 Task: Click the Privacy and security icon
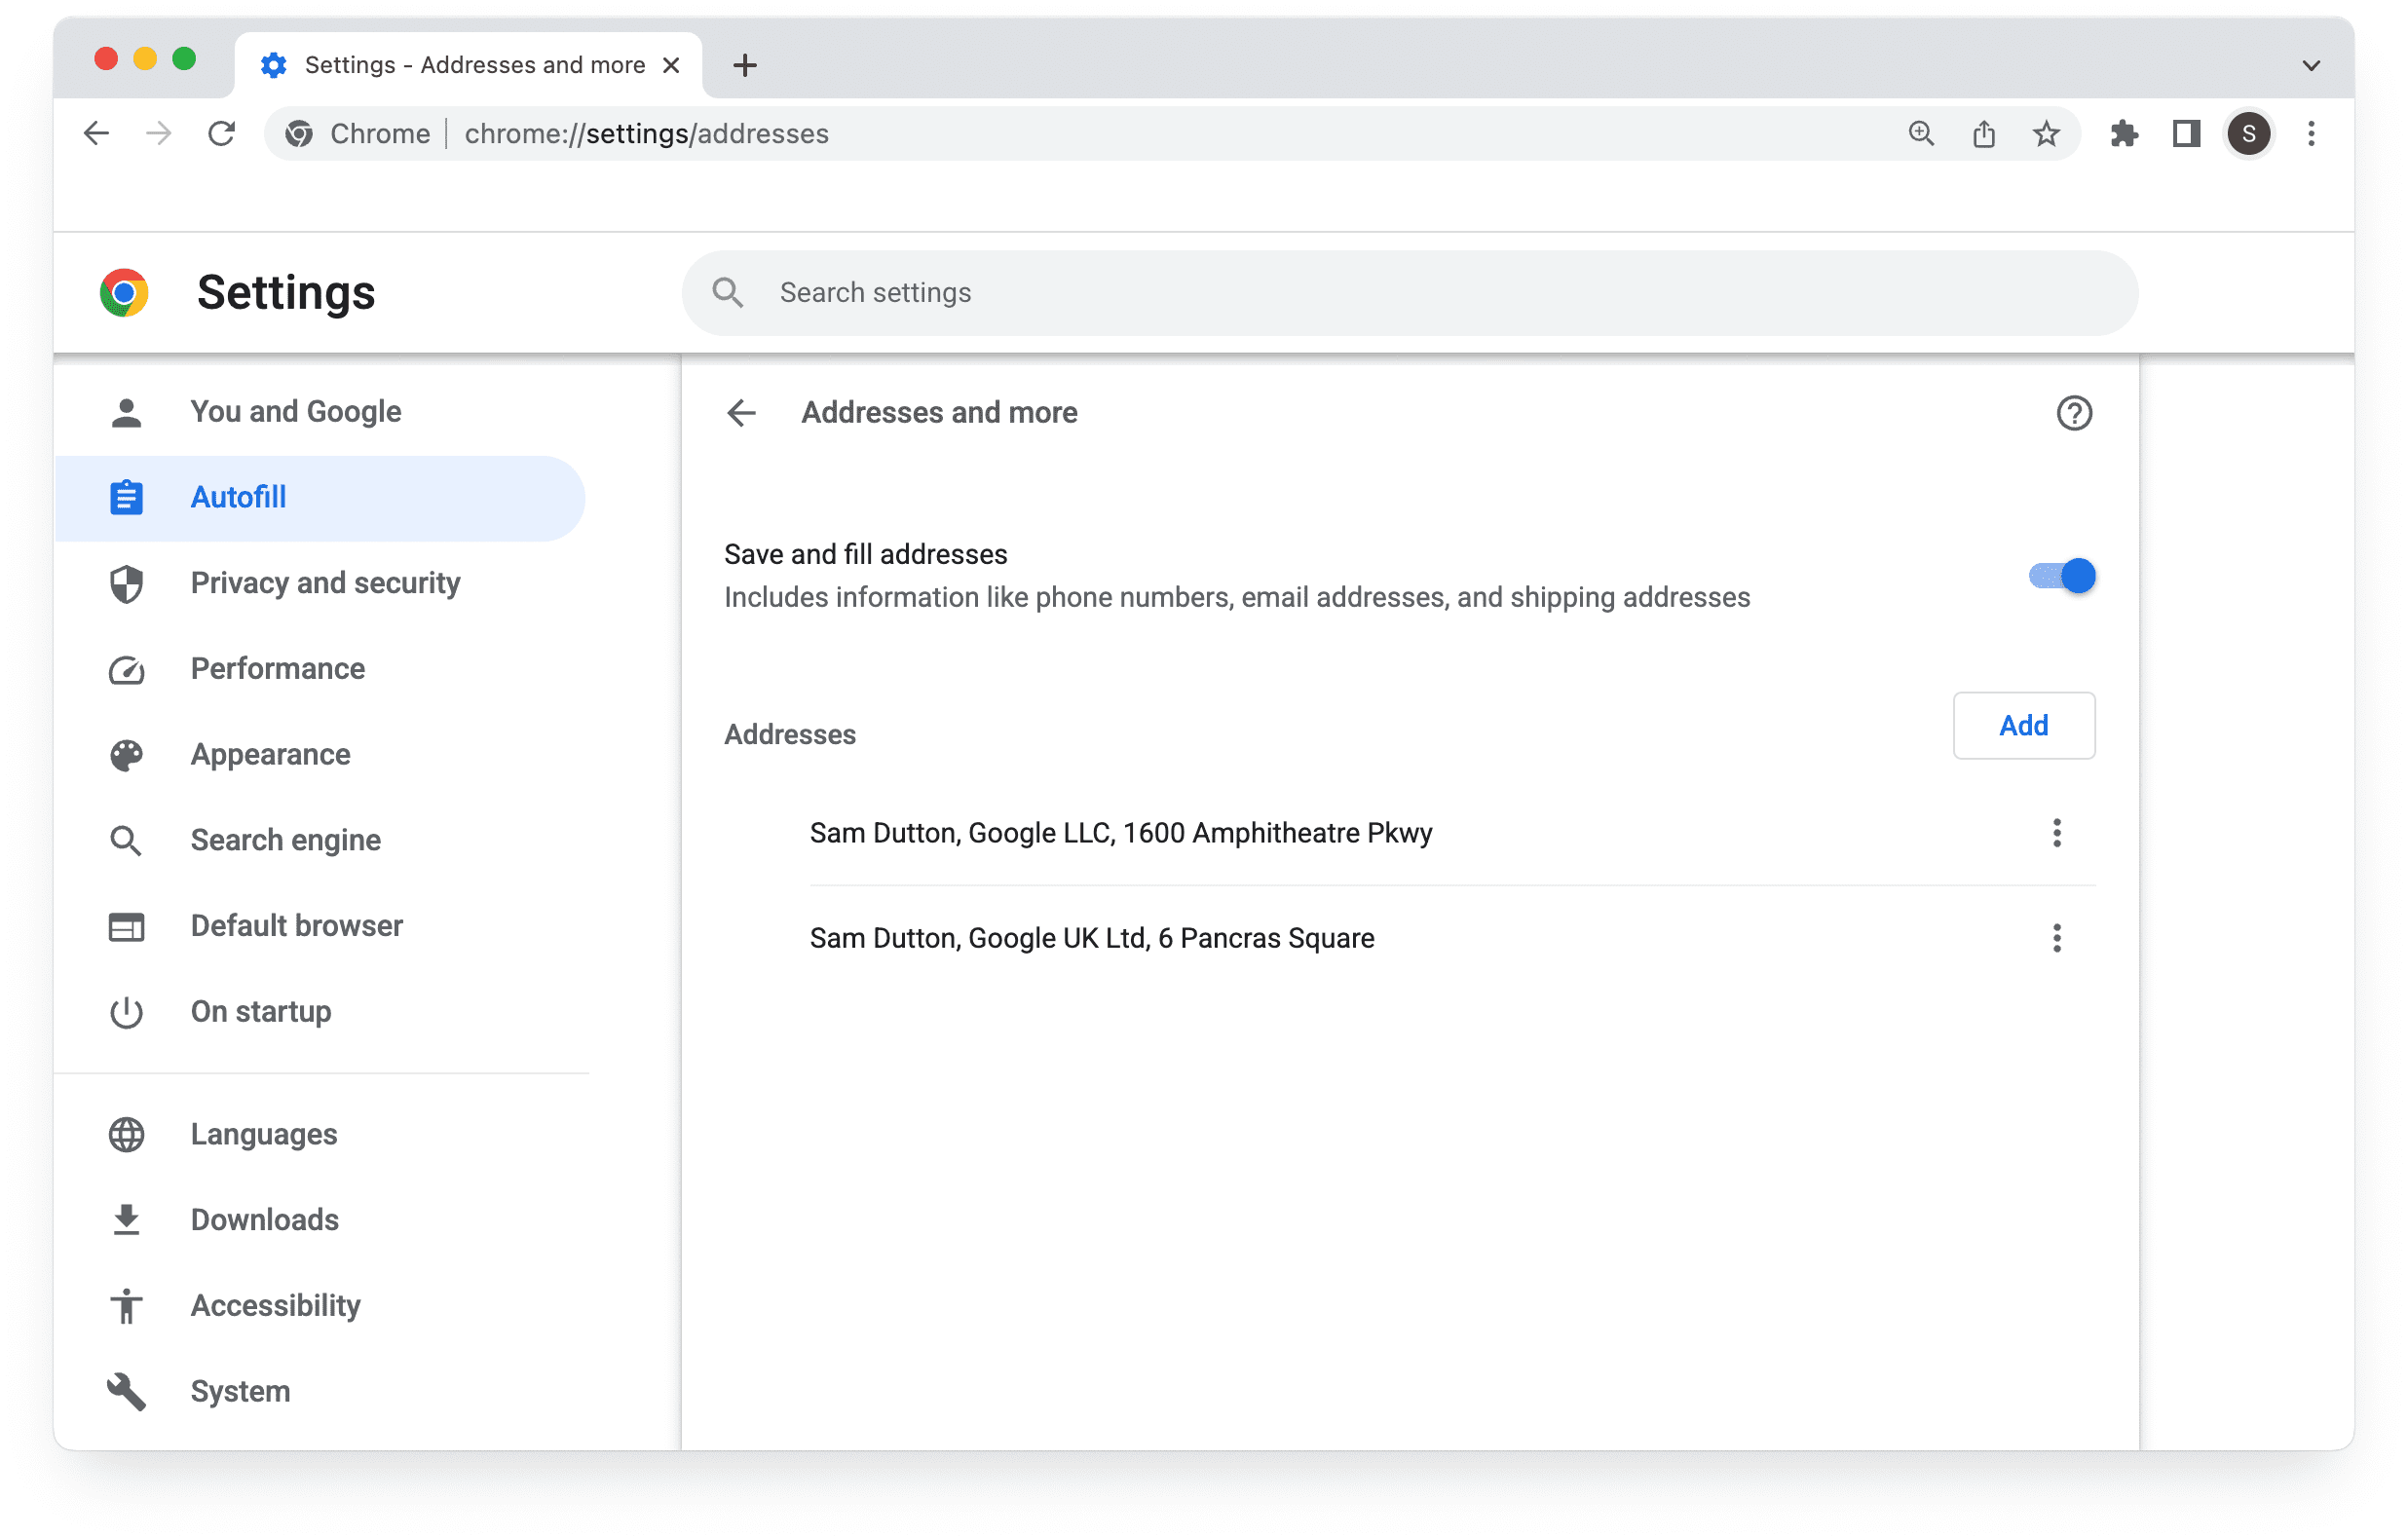[x=127, y=582]
